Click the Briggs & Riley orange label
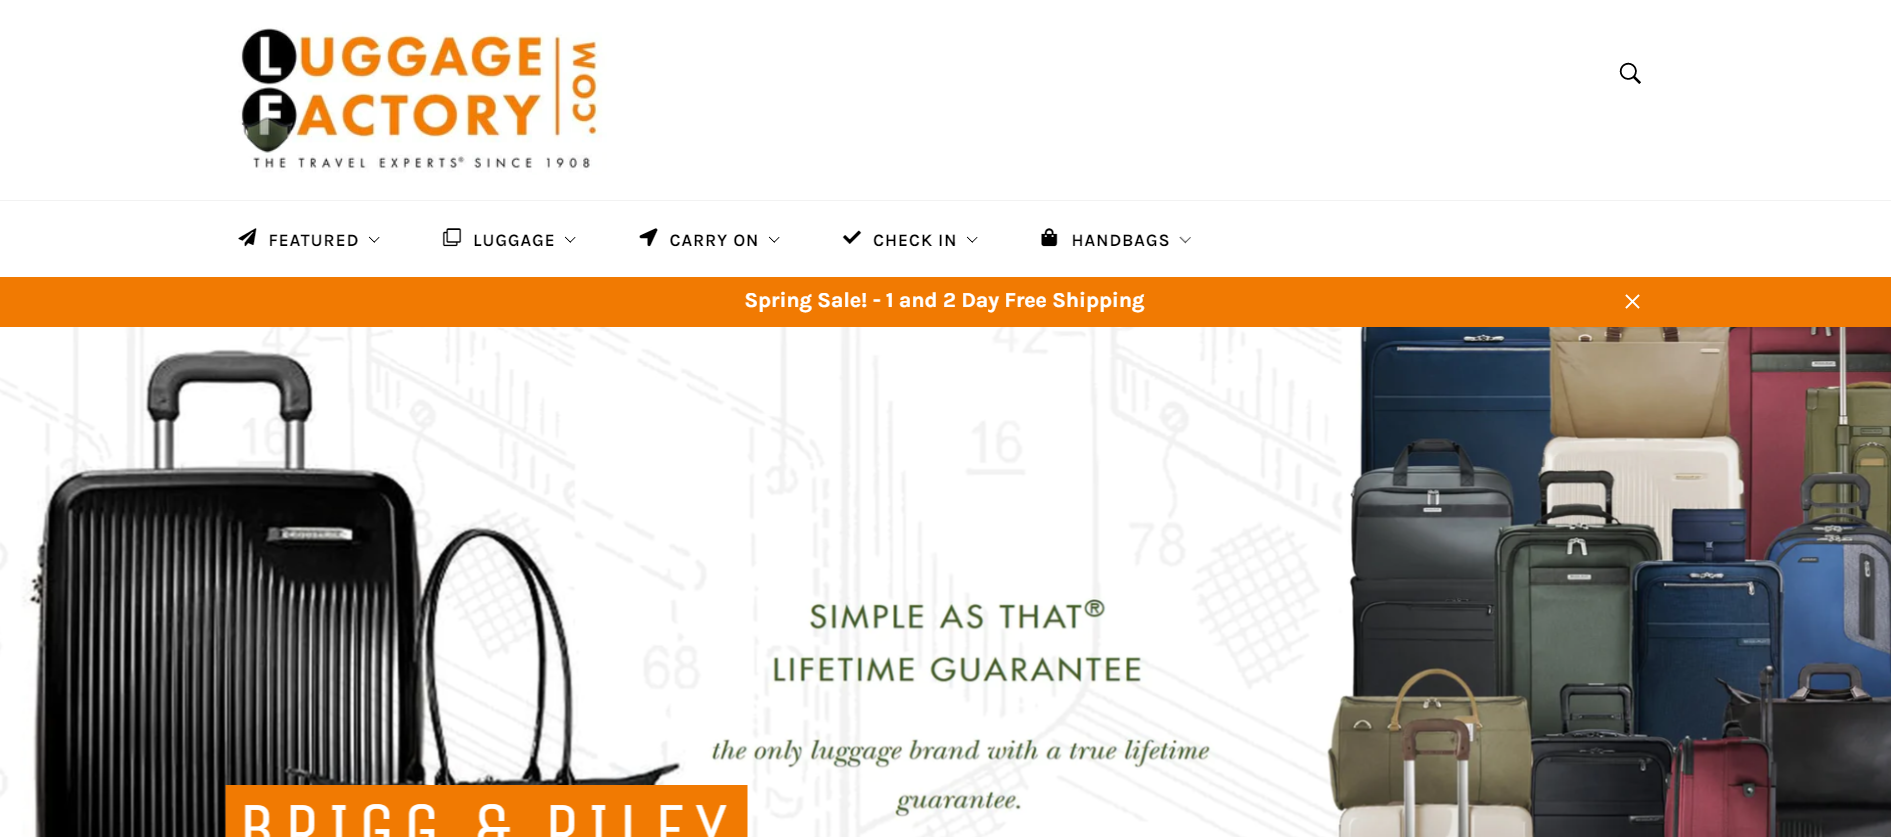The width and height of the screenshot is (1891, 837). coord(486,811)
